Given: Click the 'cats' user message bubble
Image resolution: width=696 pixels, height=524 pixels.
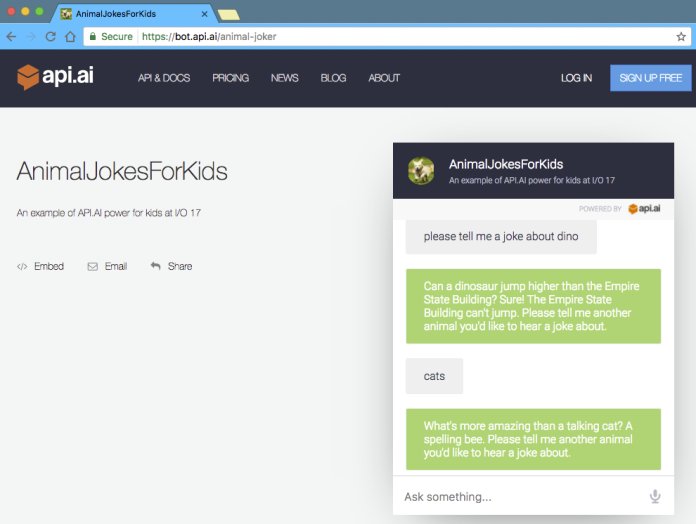Looking at the screenshot, I should pos(434,376).
